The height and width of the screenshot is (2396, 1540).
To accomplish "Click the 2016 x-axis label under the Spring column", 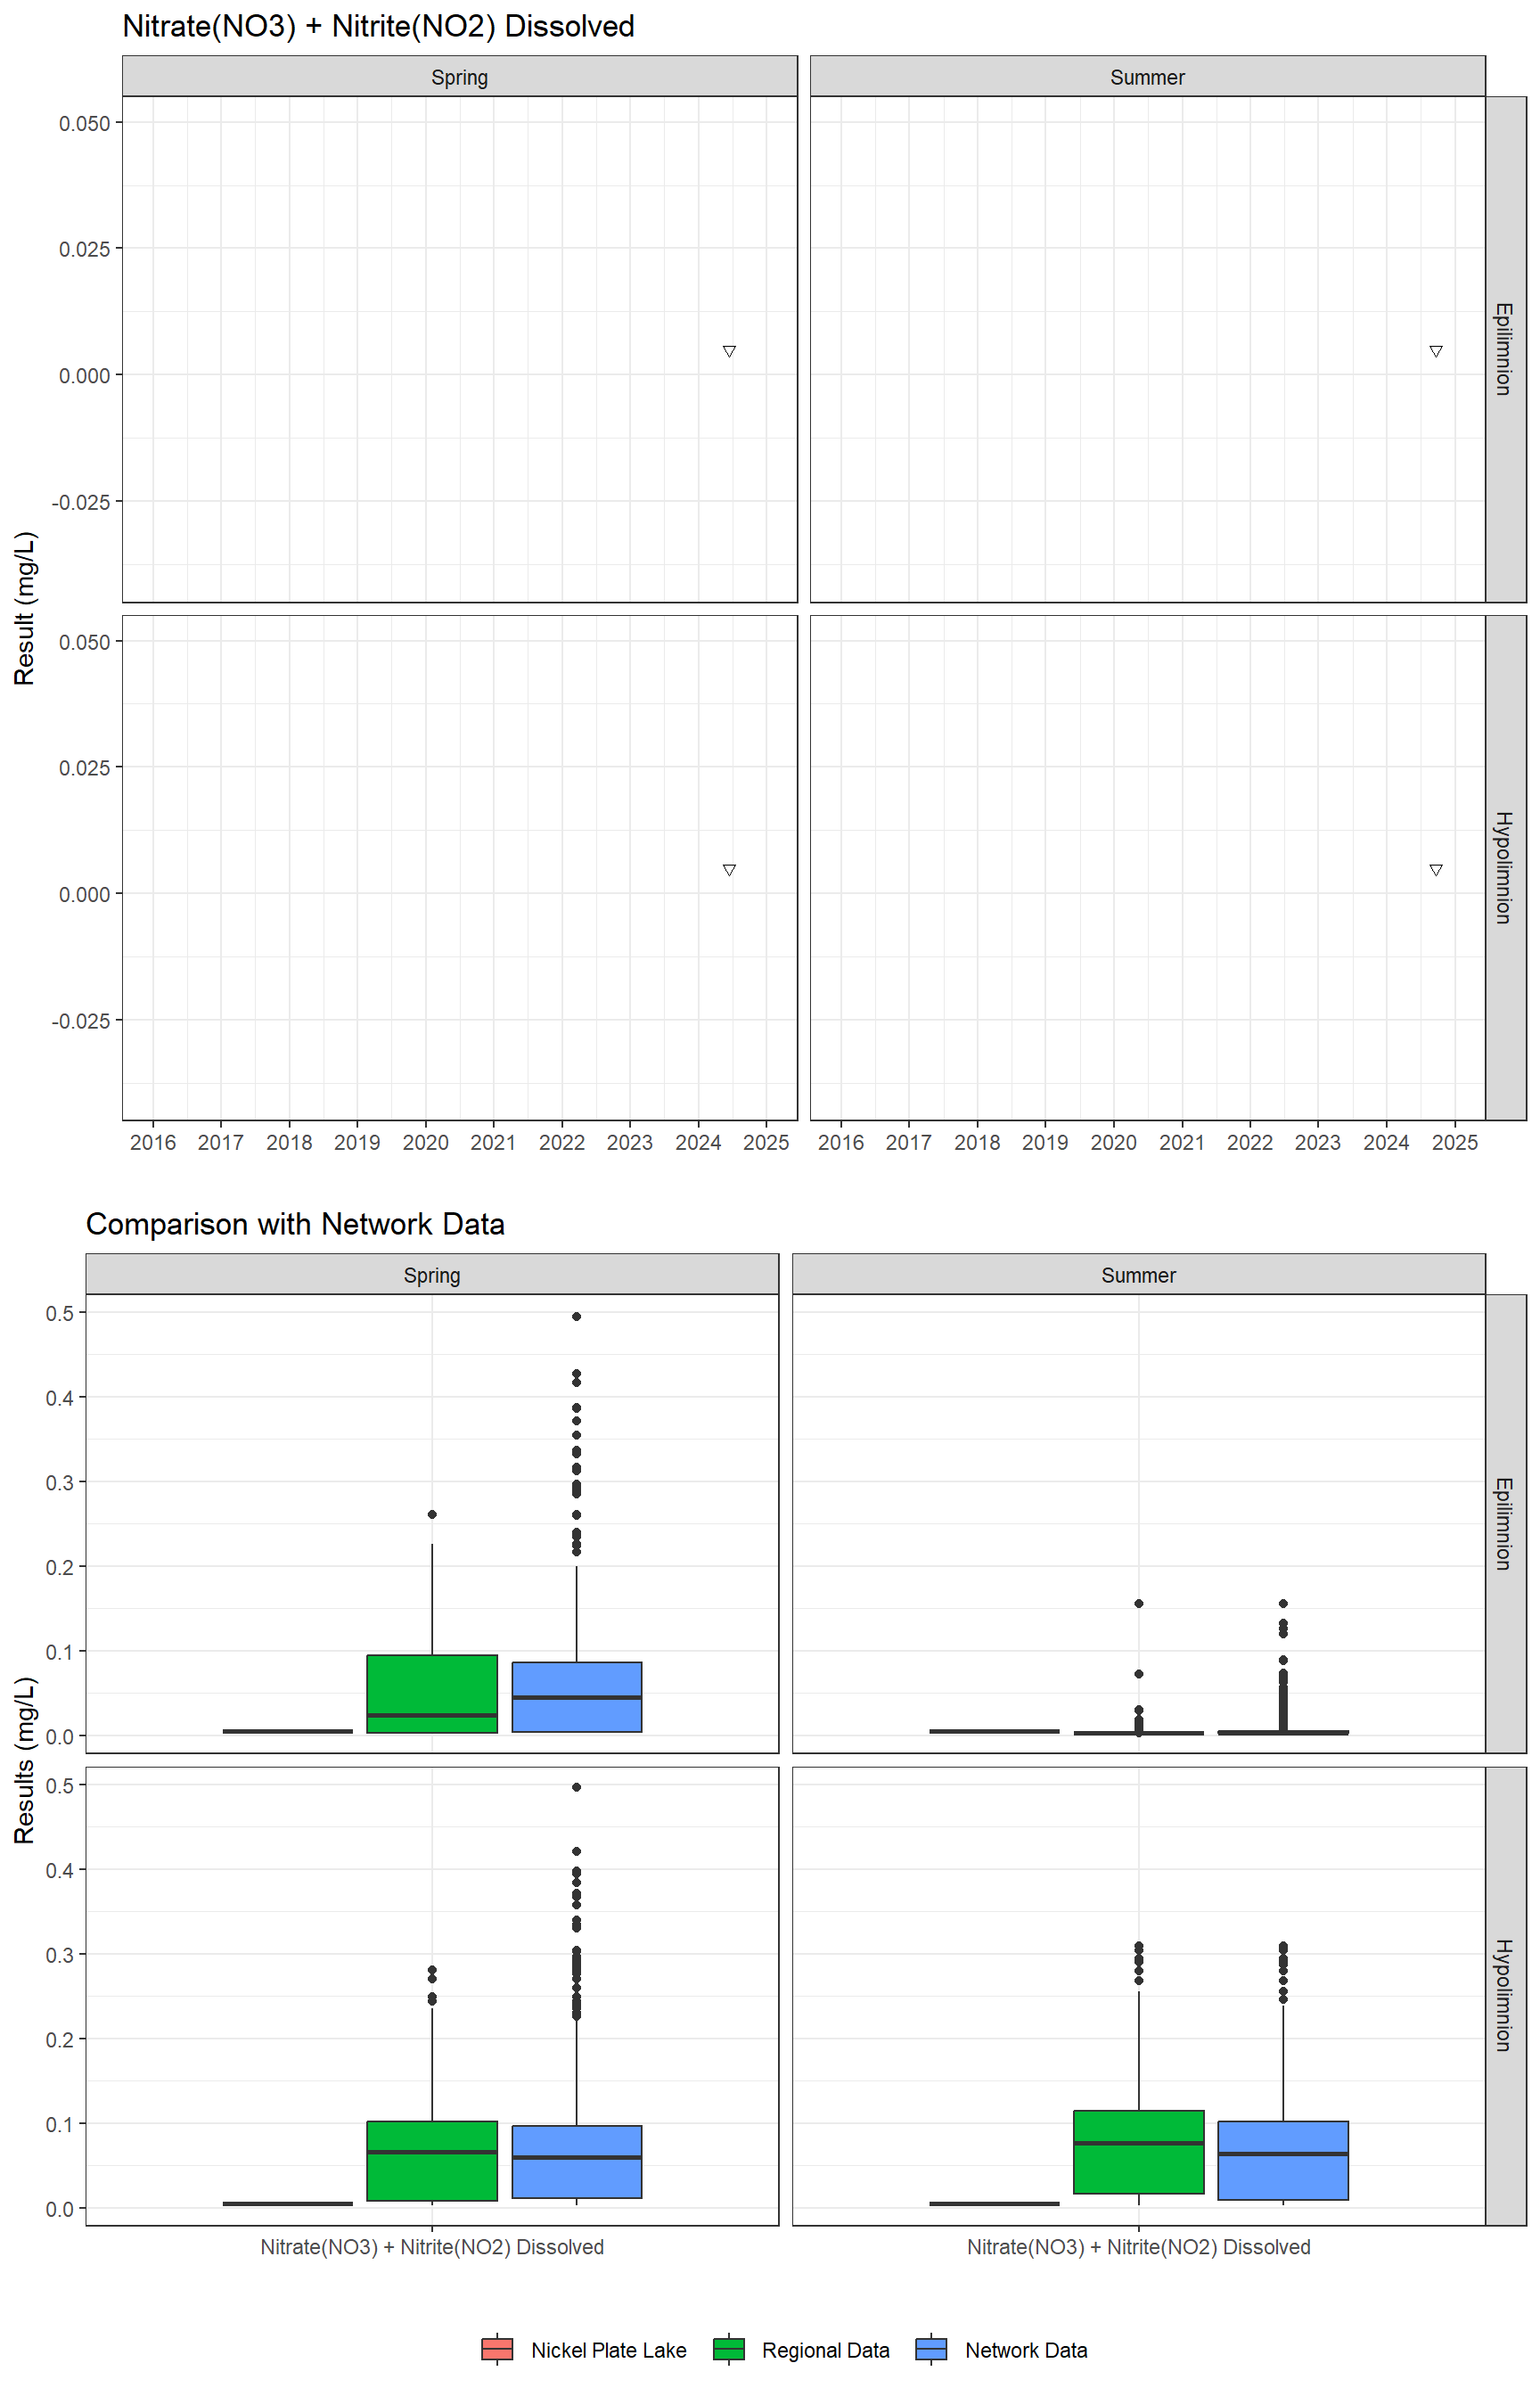I will (153, 1142).
